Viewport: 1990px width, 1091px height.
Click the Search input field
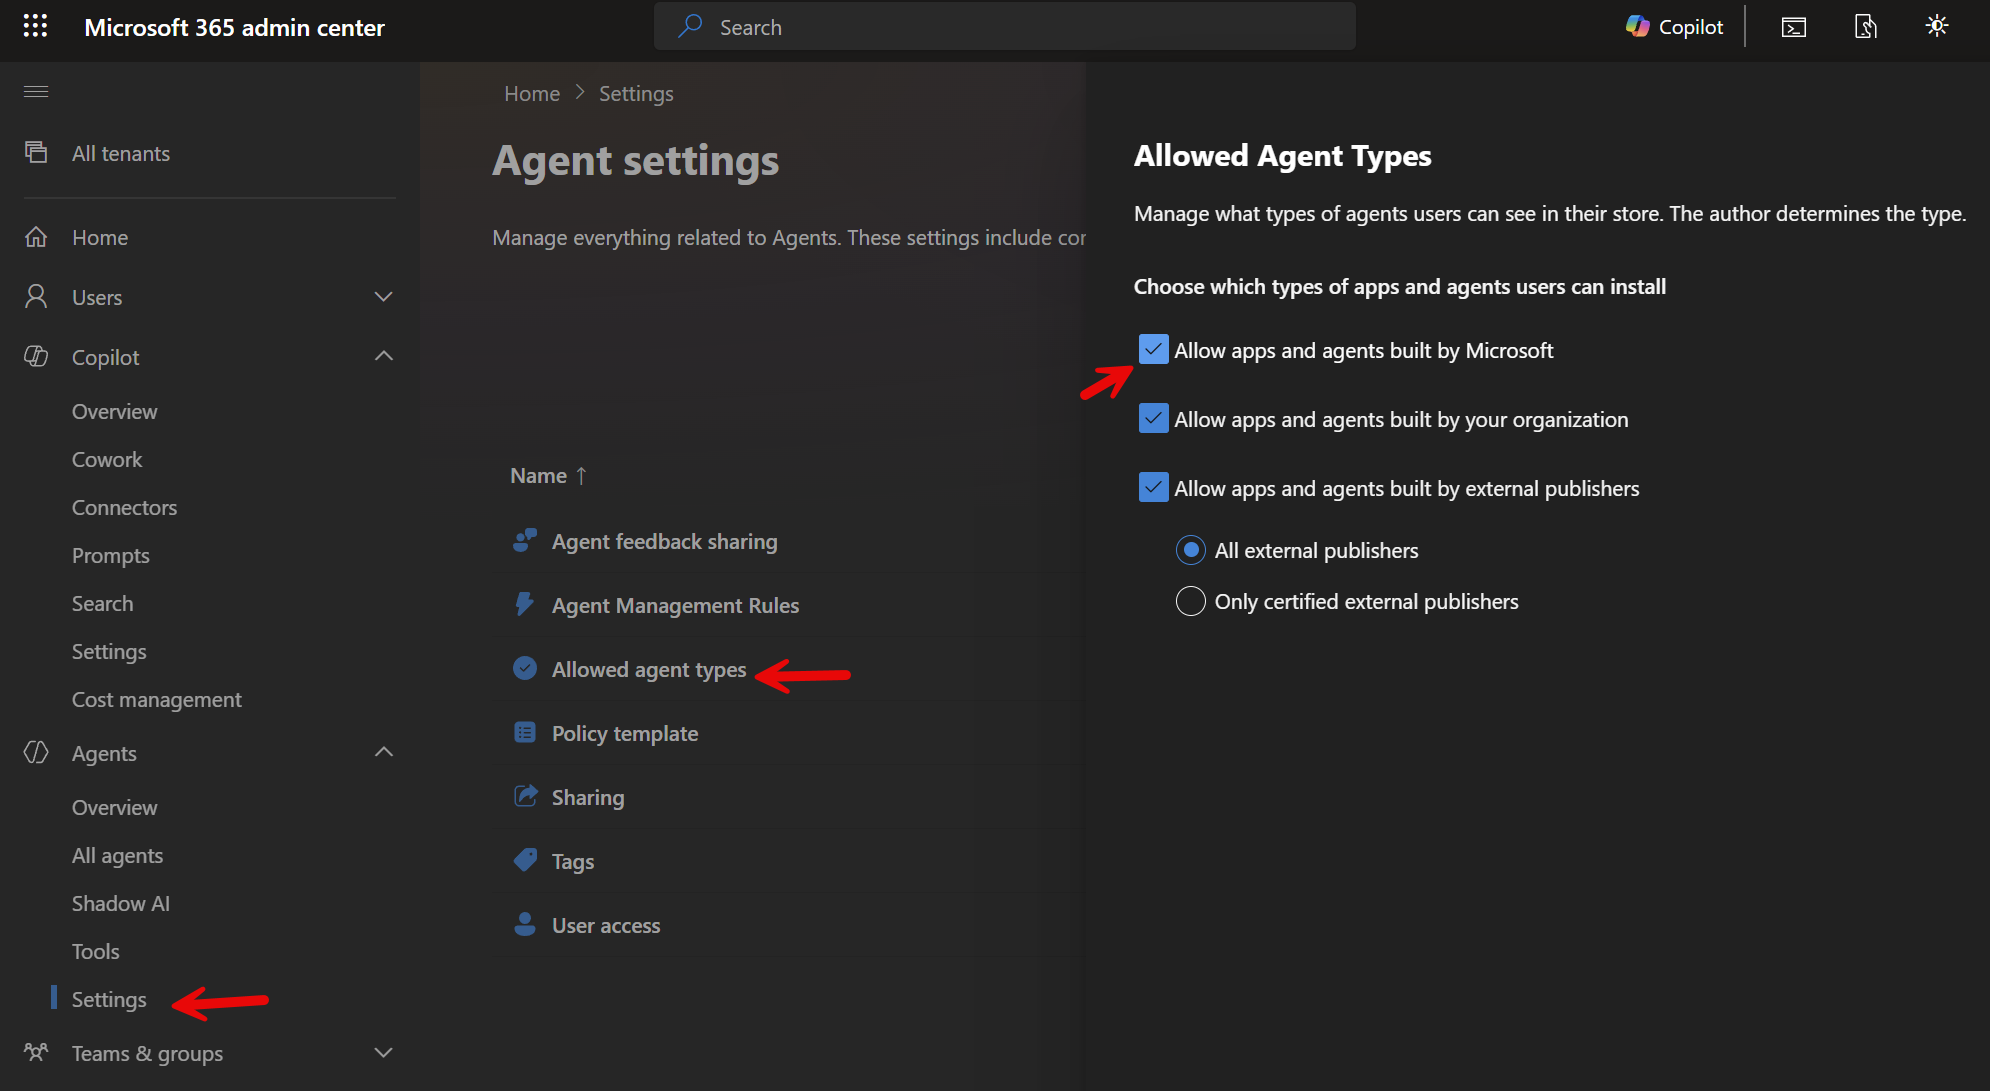[x=1005, y=27]
